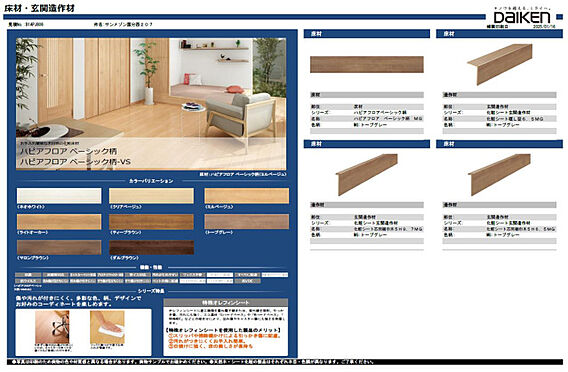Click the DAIKEN logo
This screenshot has height=372, width=568.
point(522,17)
